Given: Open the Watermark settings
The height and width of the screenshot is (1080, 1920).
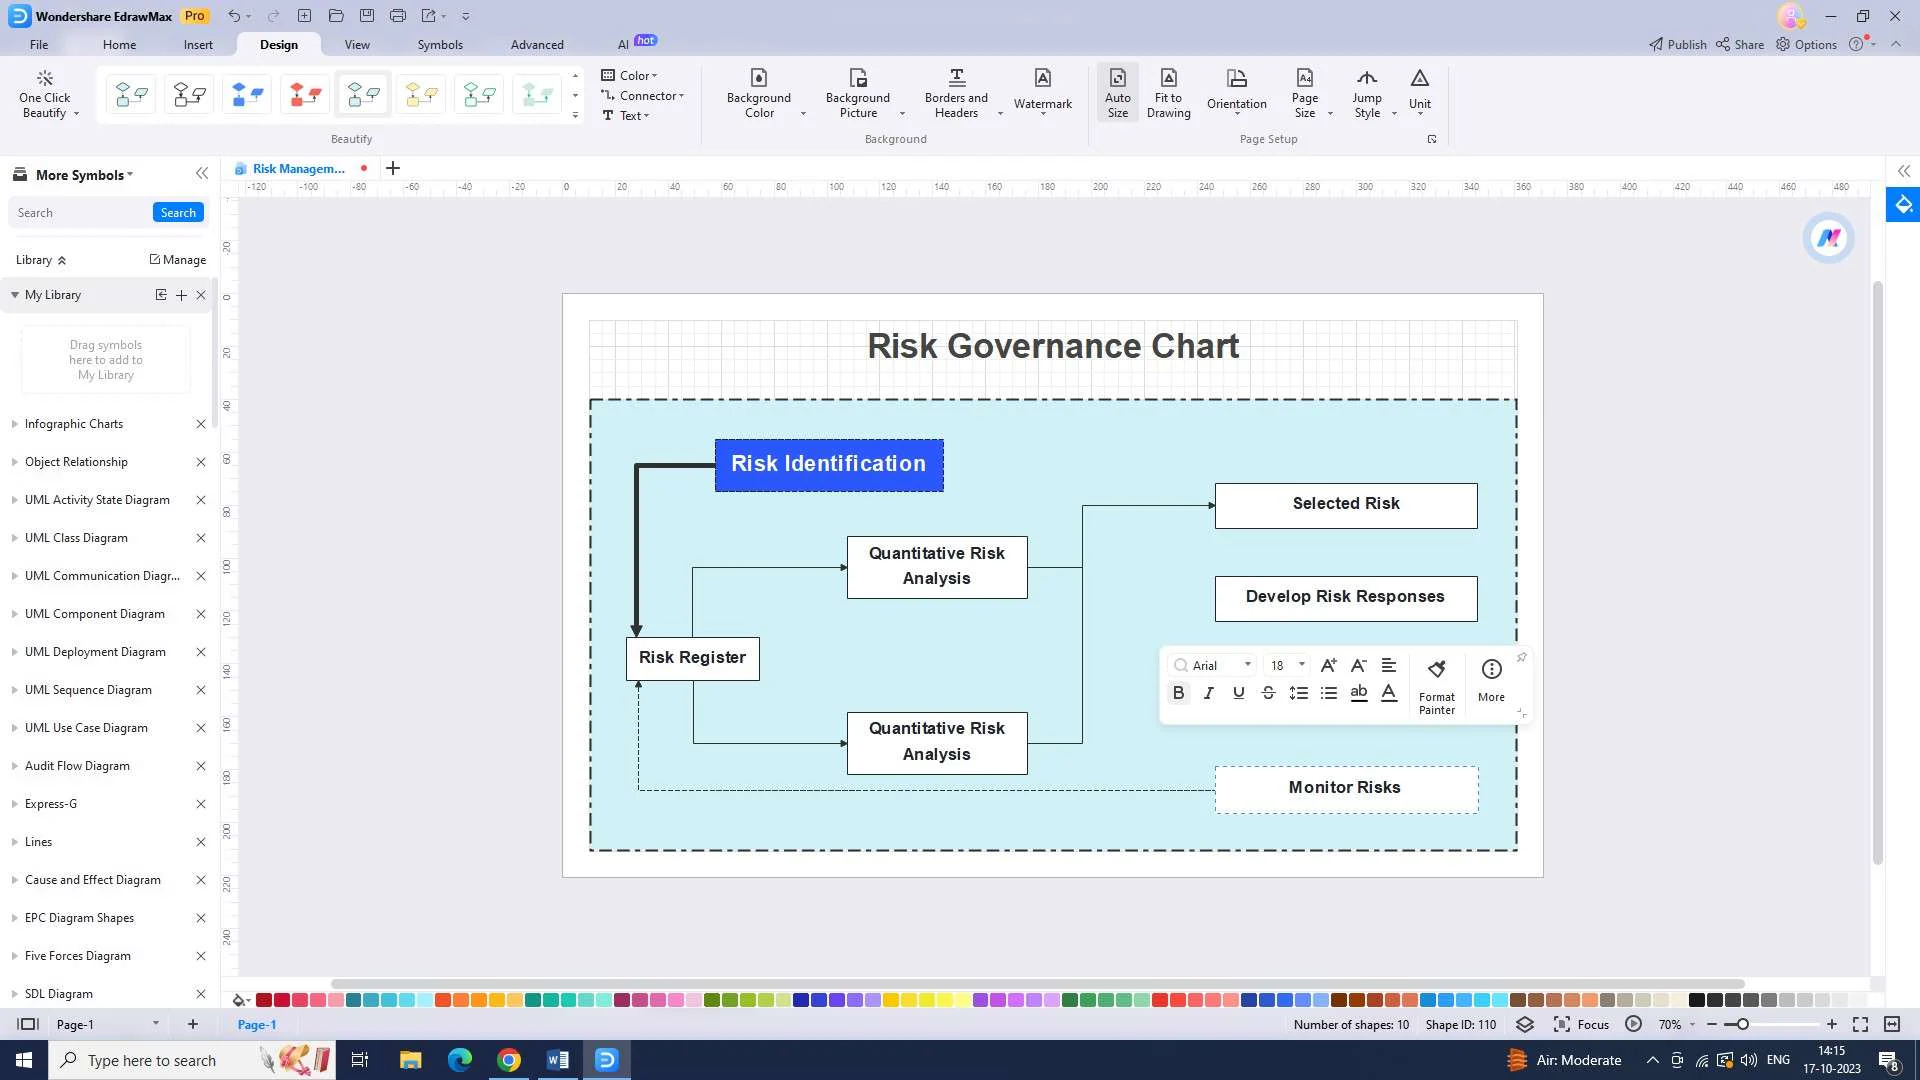Looking at the screenshot, I should point(1043,94).
